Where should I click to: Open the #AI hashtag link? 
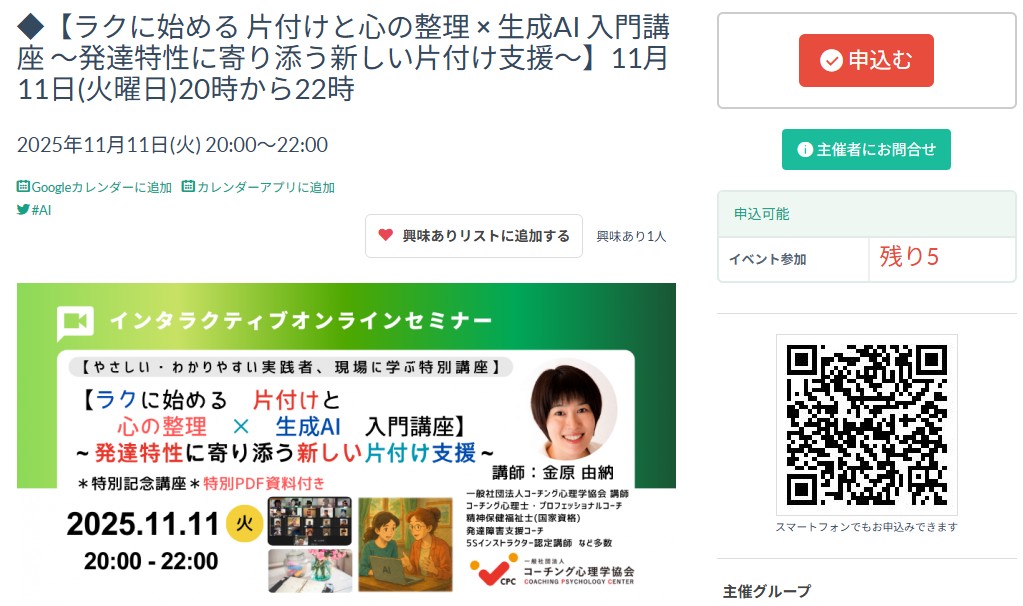pos(34,210)
